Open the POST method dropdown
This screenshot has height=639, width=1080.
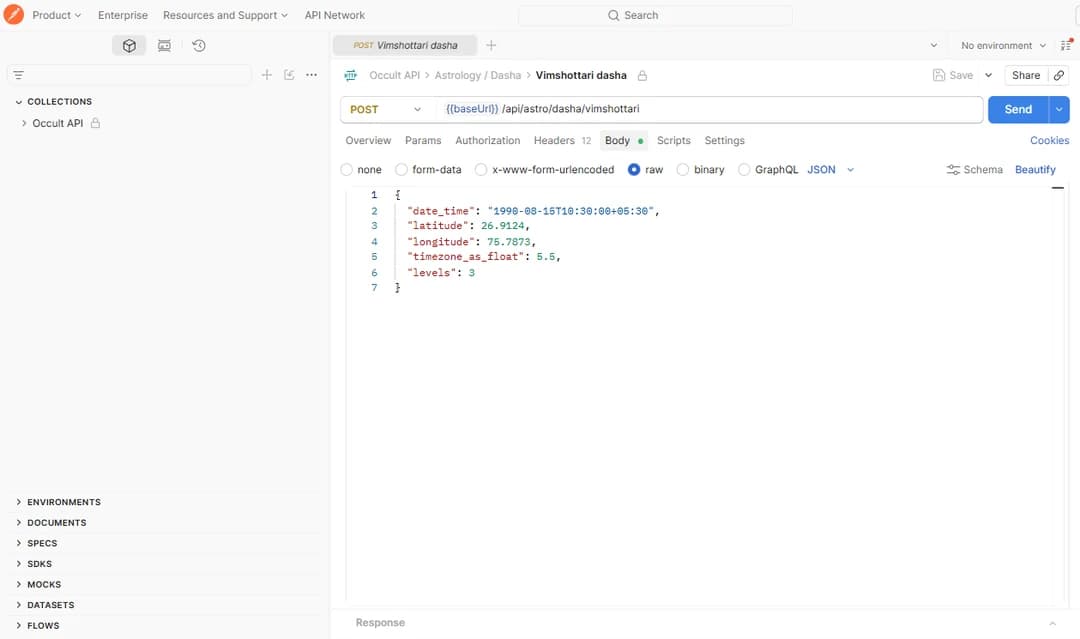[386, 109]
